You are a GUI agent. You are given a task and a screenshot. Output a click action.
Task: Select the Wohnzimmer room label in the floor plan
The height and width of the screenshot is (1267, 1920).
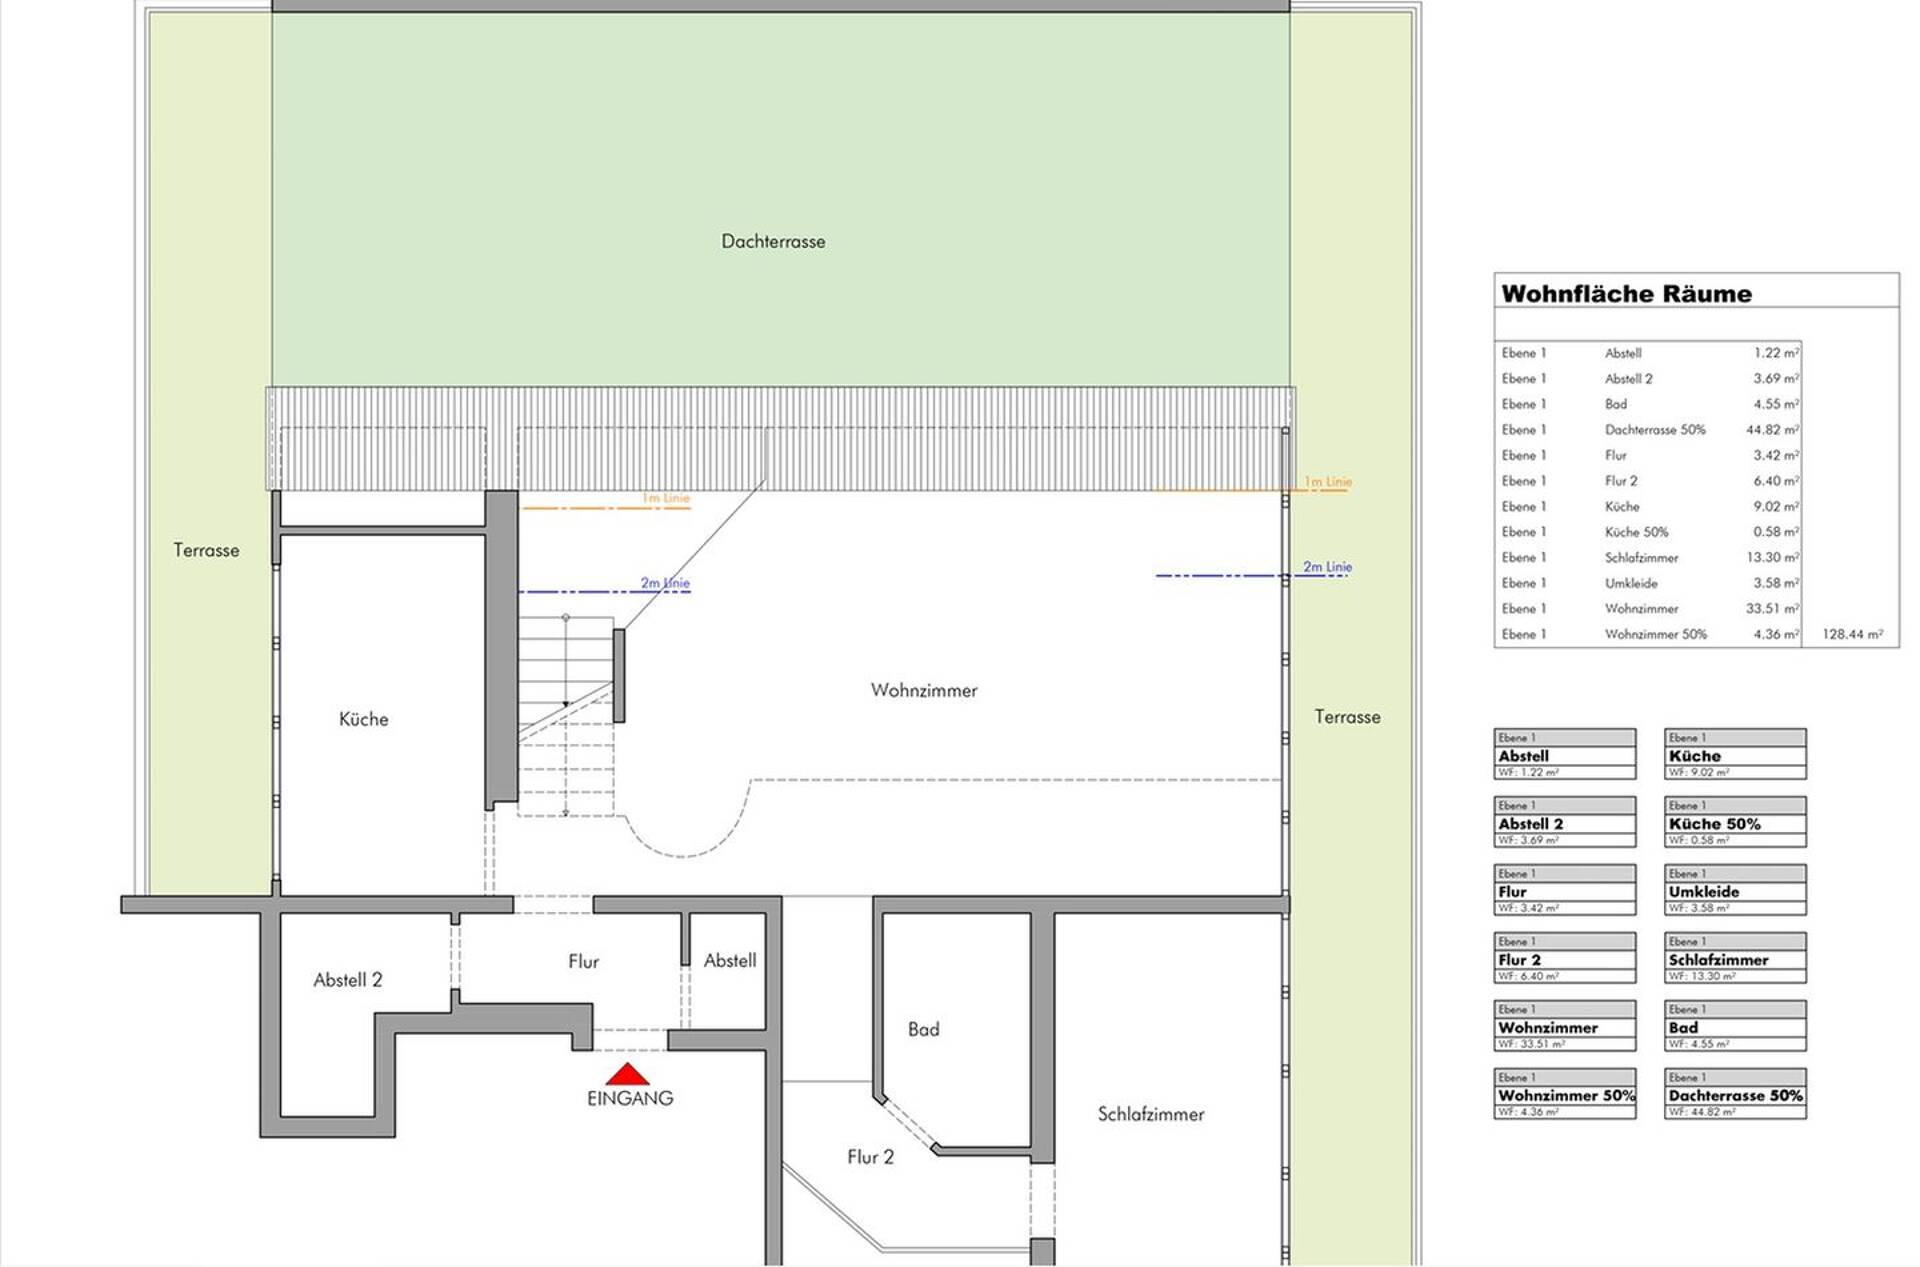[924, 690]
